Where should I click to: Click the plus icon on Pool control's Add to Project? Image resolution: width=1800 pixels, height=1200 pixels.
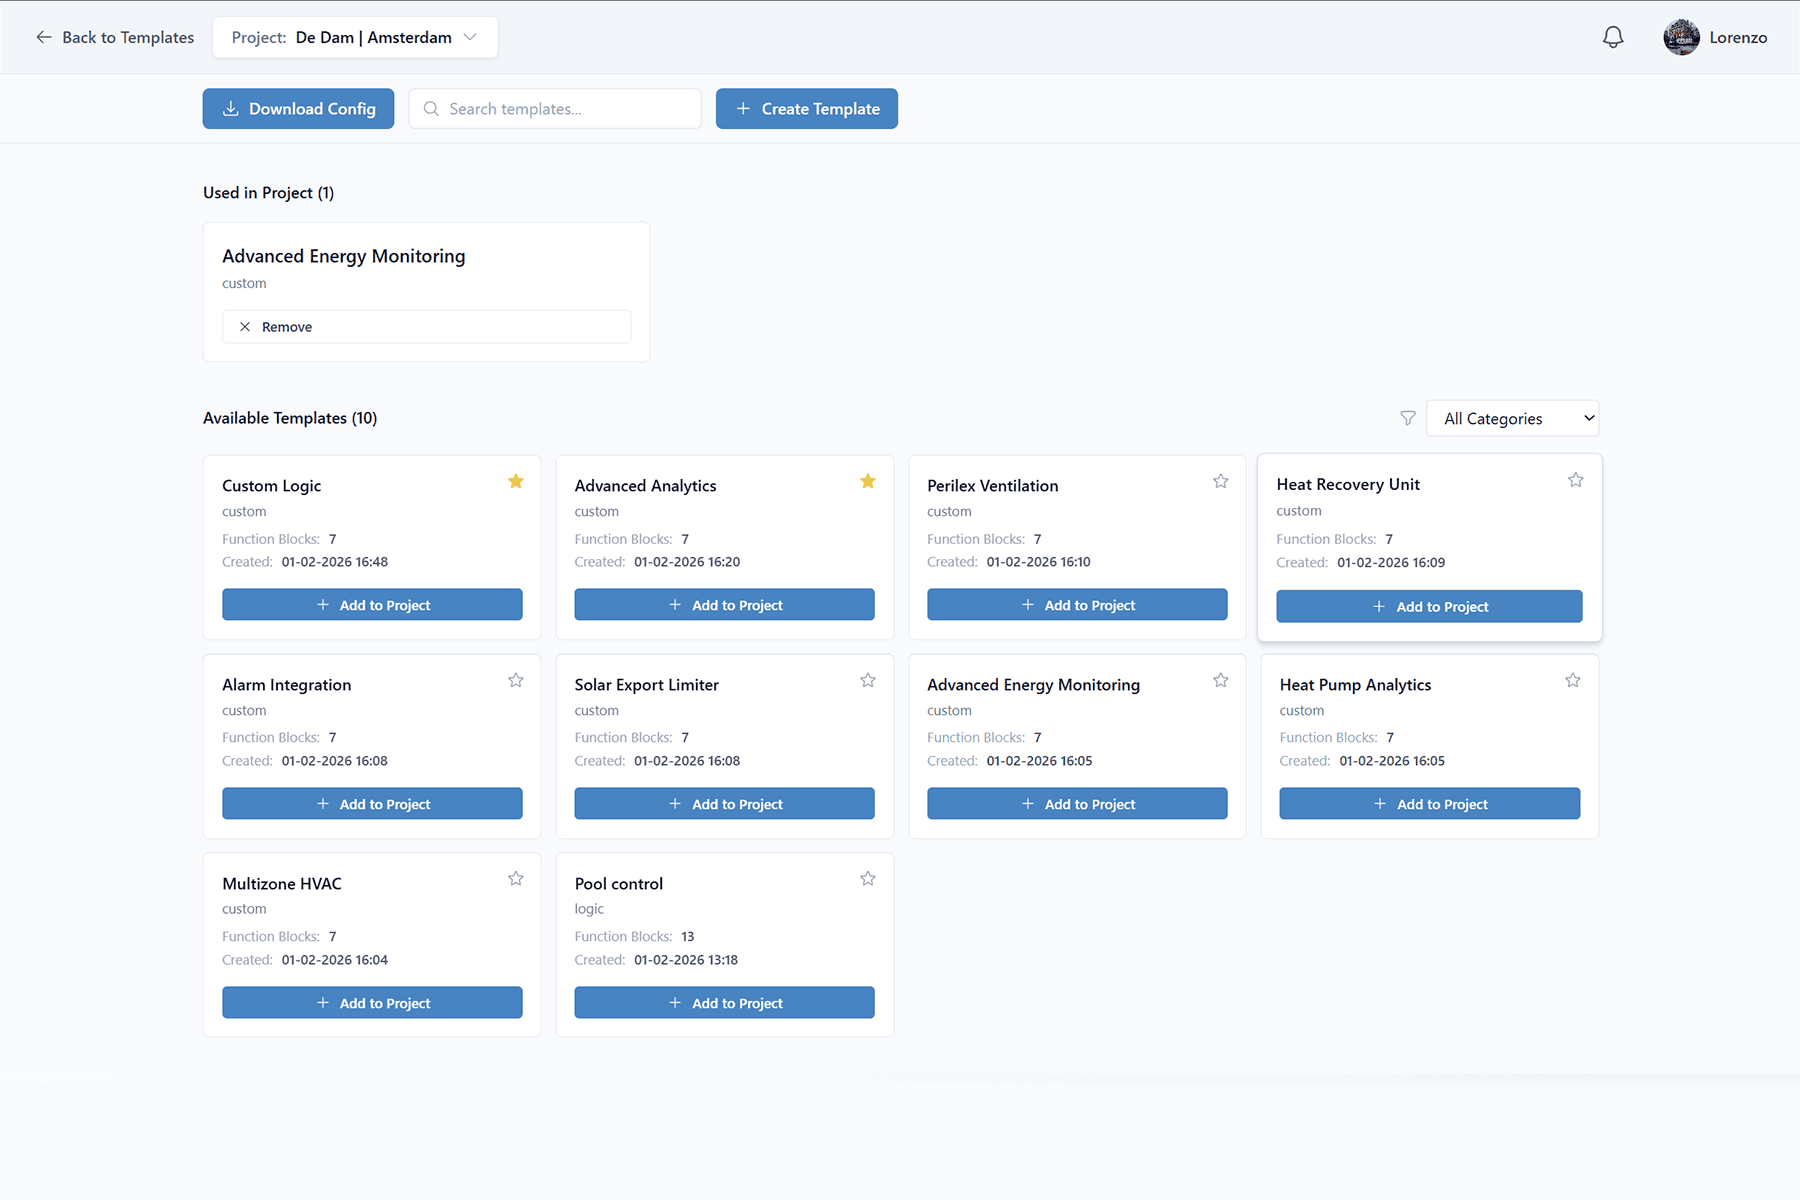(x=675, y=1002)
